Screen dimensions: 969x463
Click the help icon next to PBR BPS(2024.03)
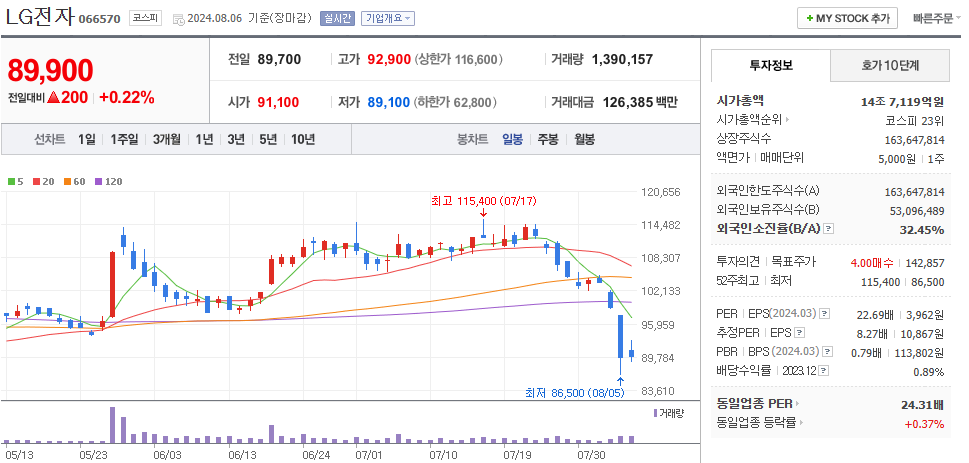(828, 352)
